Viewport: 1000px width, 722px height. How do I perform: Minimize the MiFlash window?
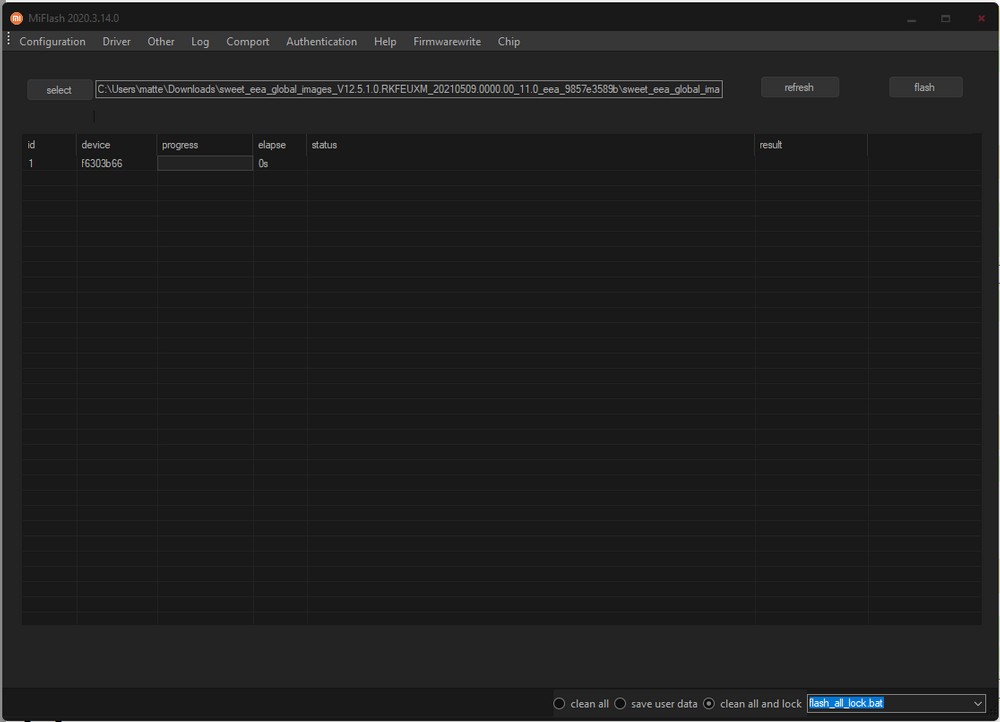[x=911, y=19]
